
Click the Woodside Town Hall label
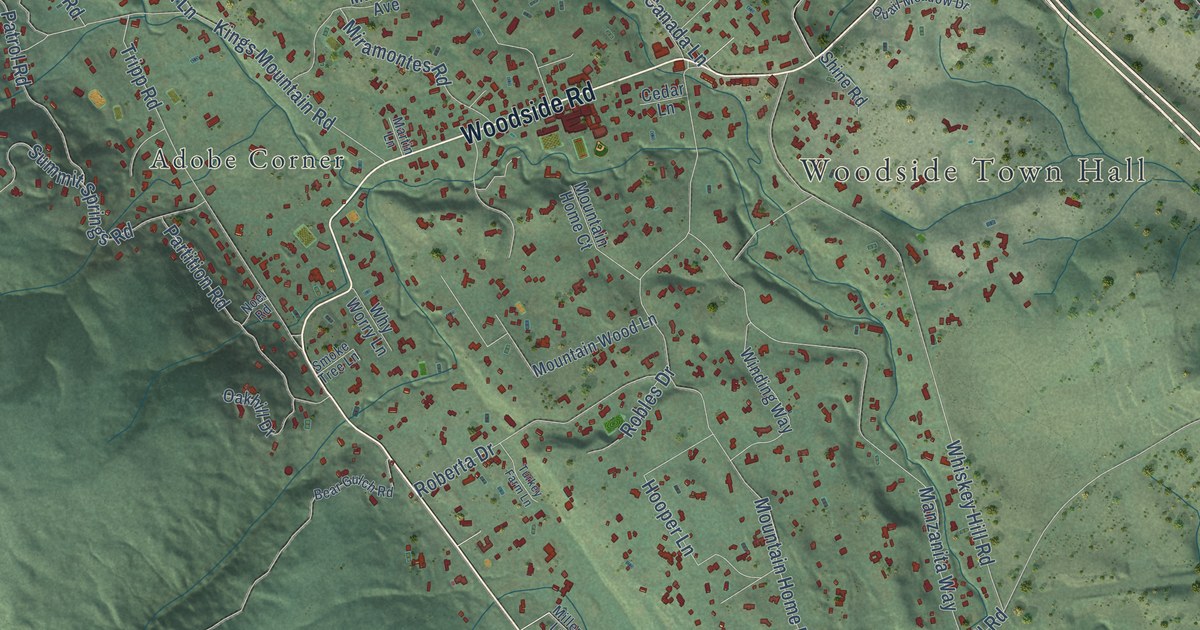pos(974,171)
